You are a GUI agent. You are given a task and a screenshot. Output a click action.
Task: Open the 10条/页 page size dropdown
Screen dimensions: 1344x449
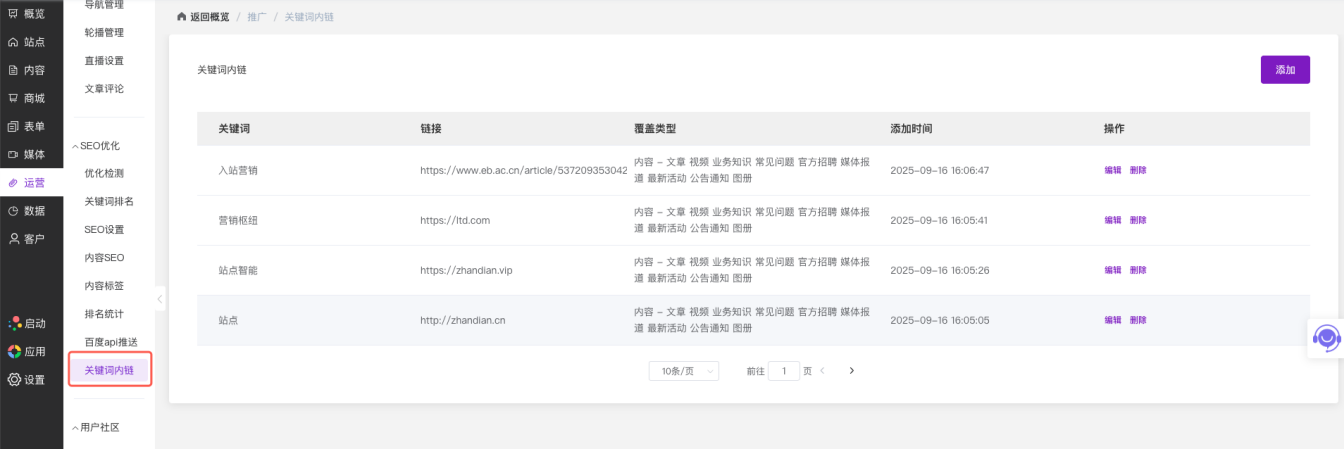[683, 371]
